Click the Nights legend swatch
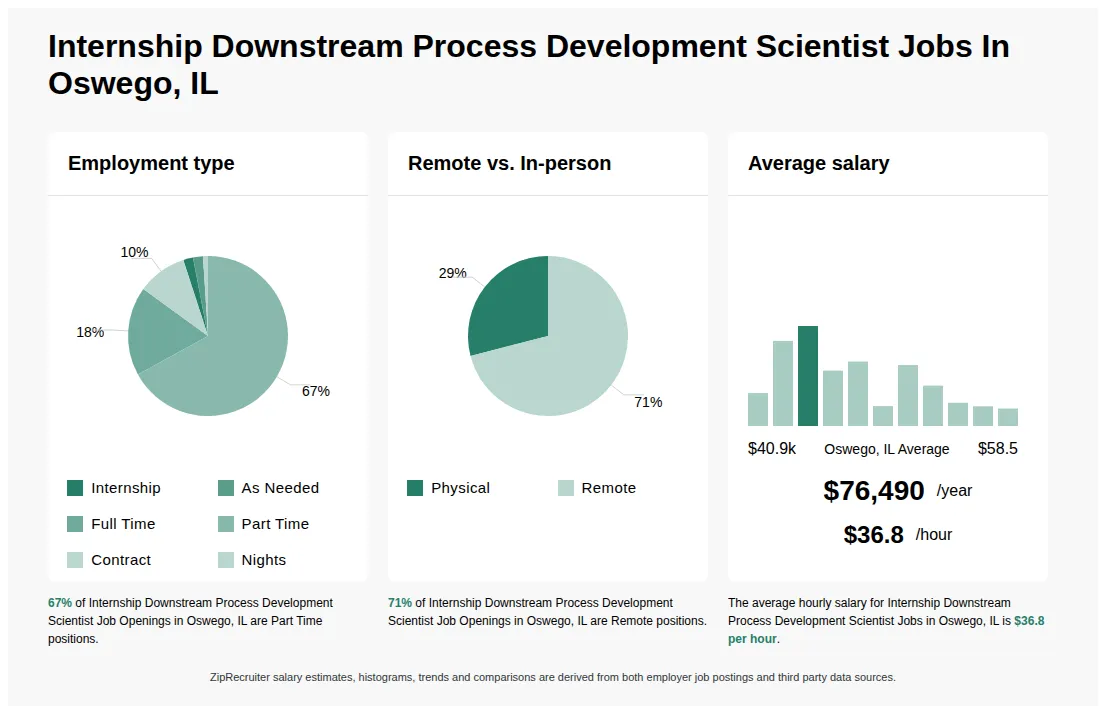 [x=226, y=560]
